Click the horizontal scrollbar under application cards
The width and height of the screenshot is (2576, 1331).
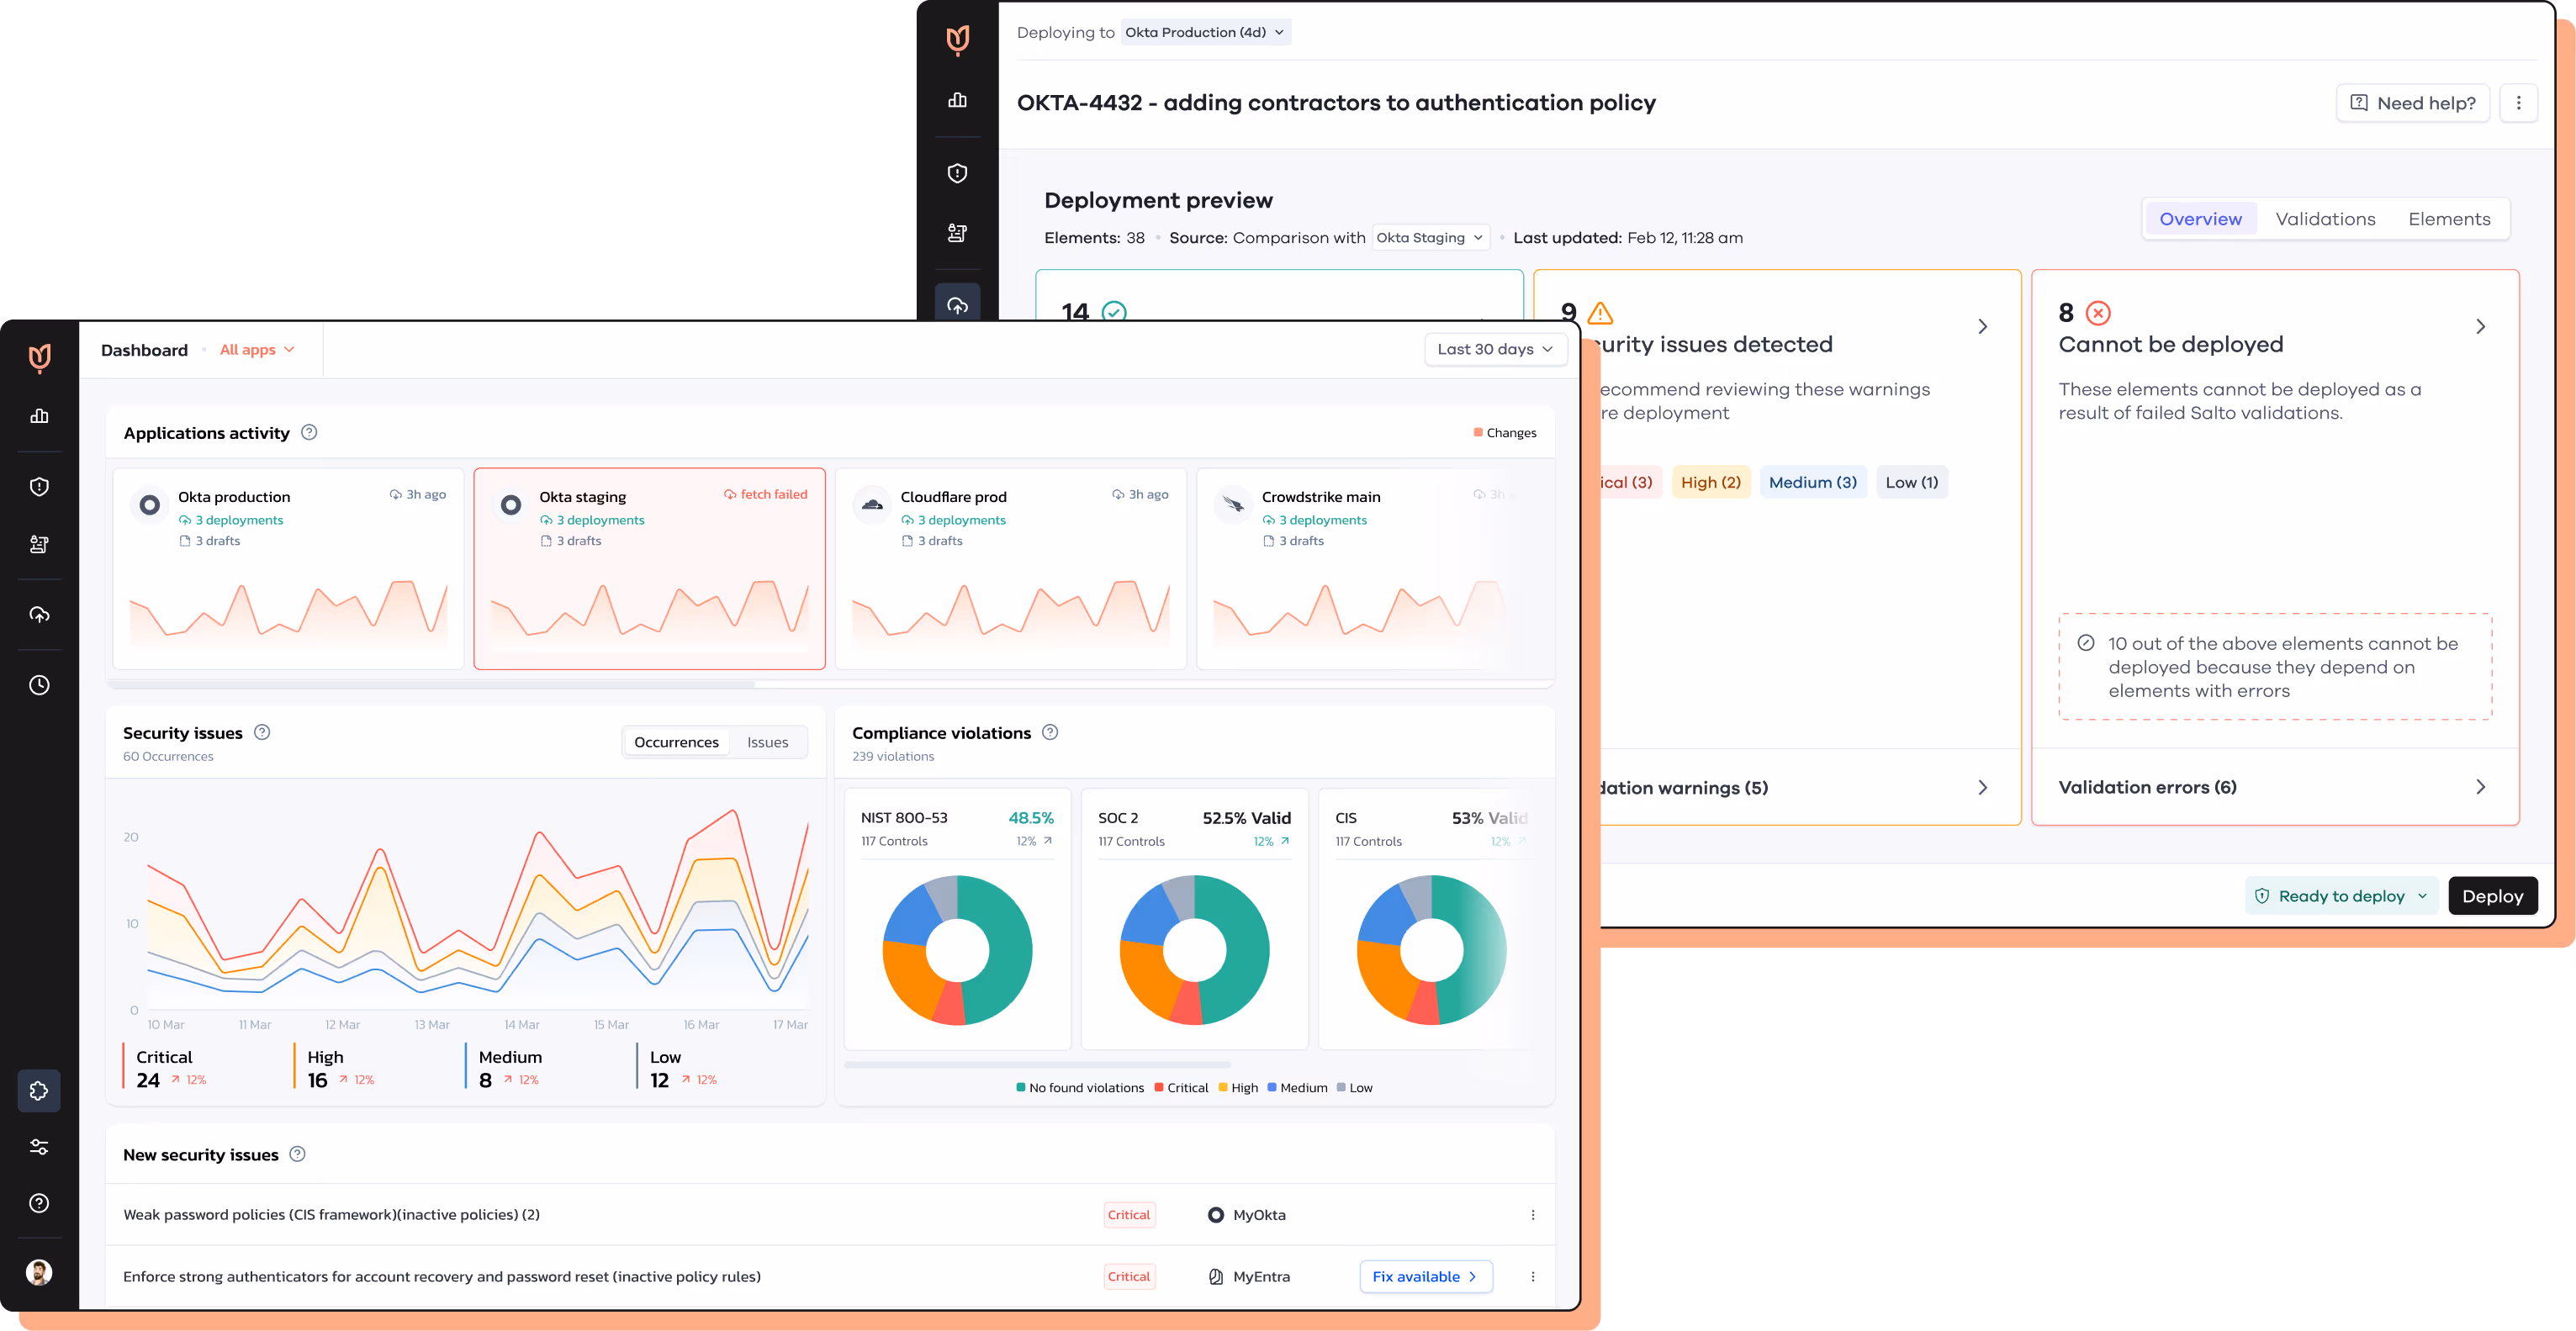(x=431, y=685)
